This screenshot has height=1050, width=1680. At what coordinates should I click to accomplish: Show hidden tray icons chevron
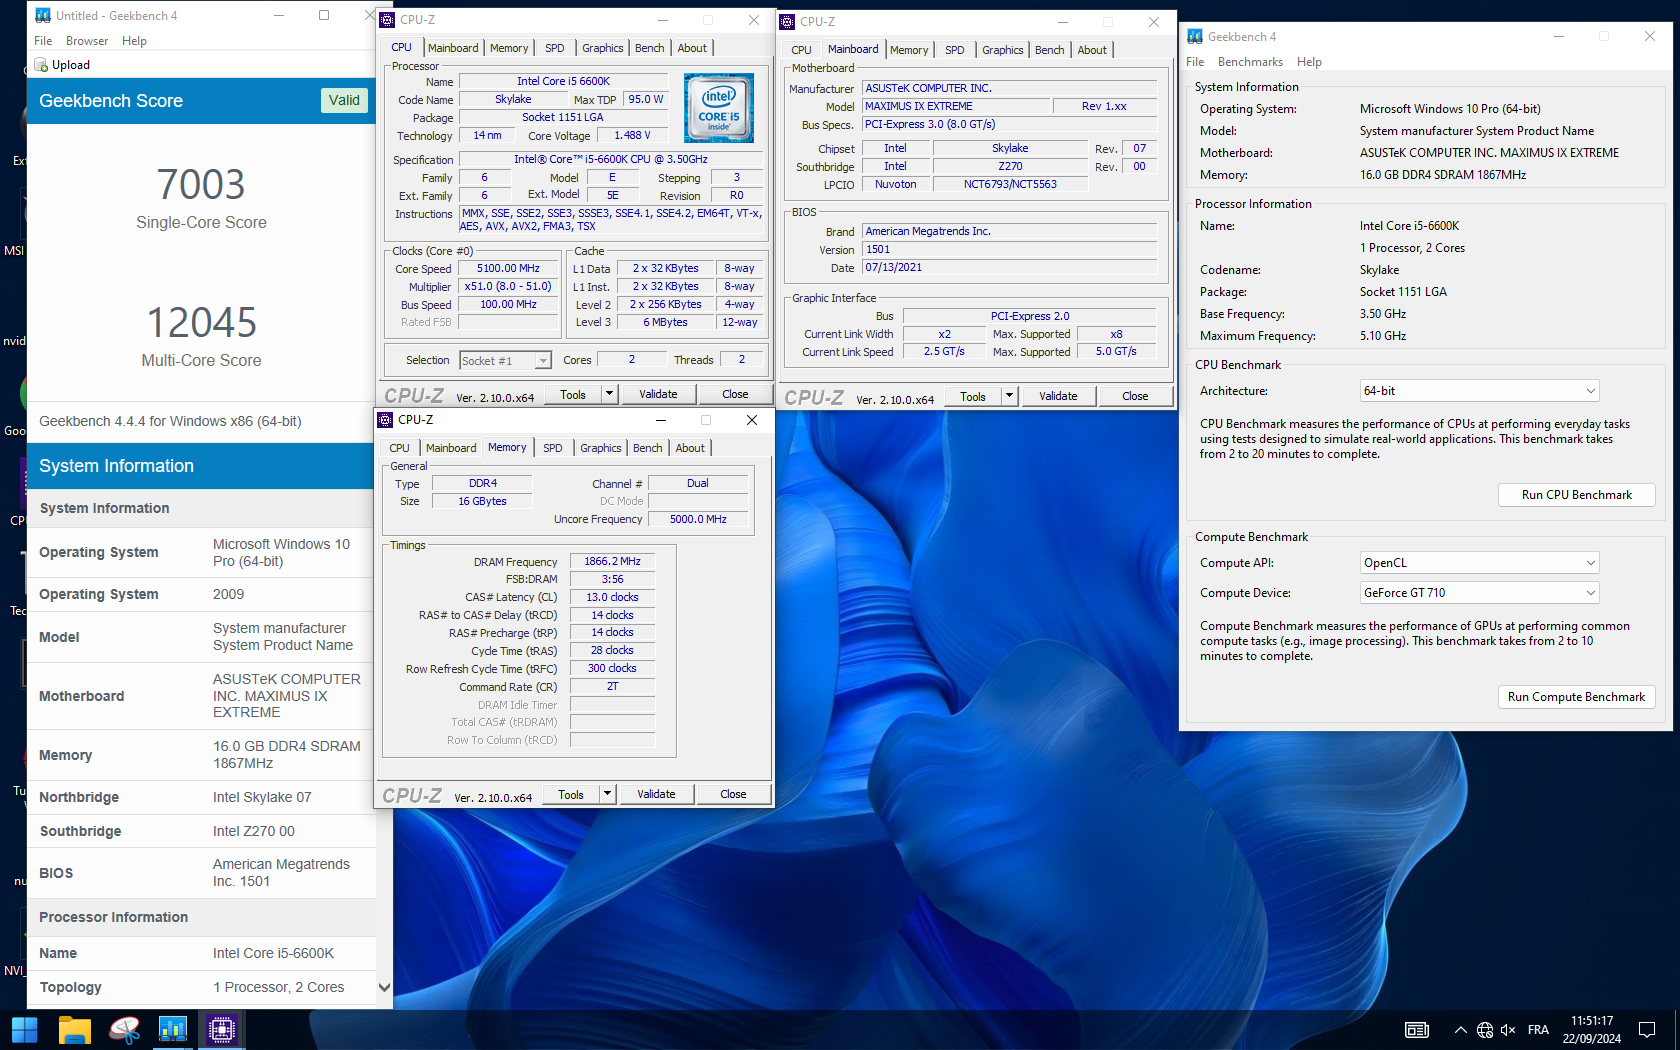coord(1460,1030)
